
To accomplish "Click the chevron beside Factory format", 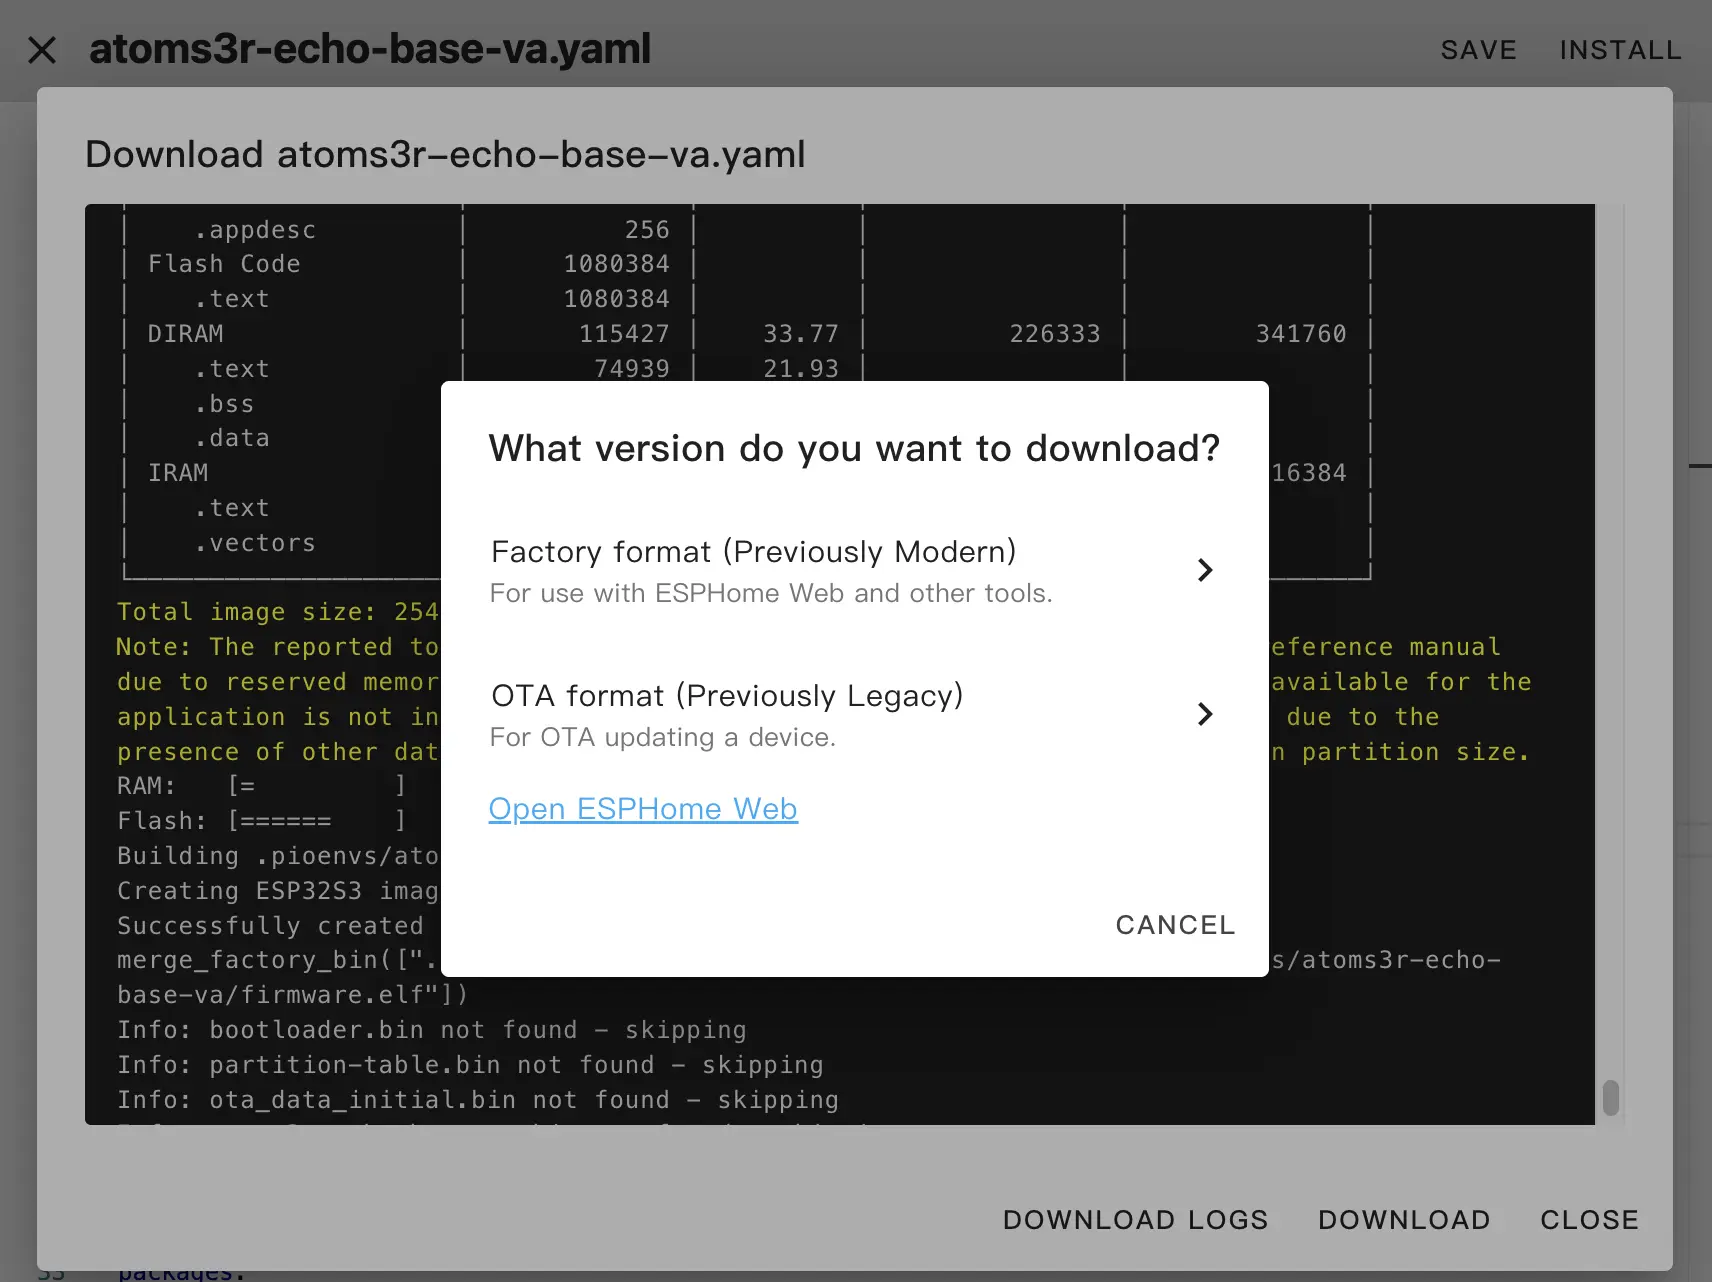I will pyautogui.click(x=1204, y=570).
